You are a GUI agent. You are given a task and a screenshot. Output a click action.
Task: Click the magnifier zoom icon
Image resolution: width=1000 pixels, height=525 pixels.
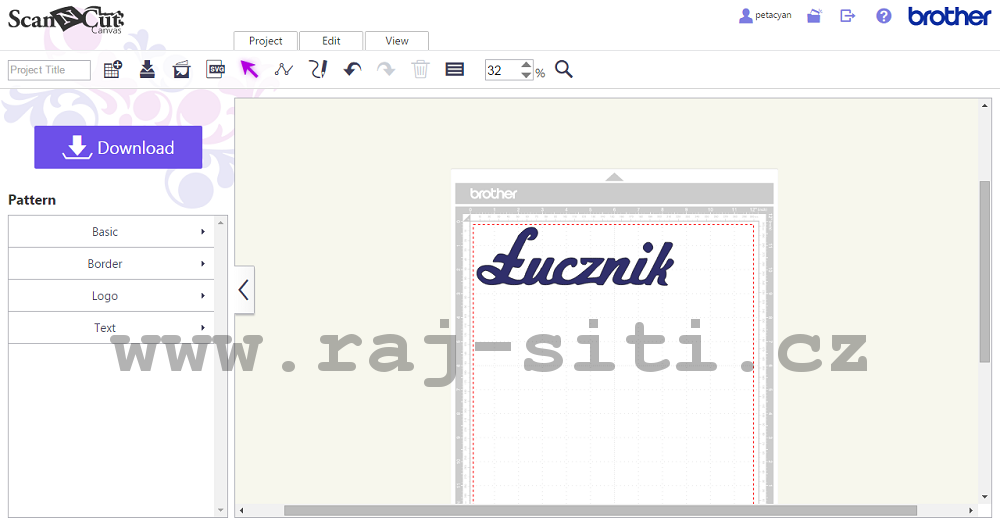(x=564, y=70)
